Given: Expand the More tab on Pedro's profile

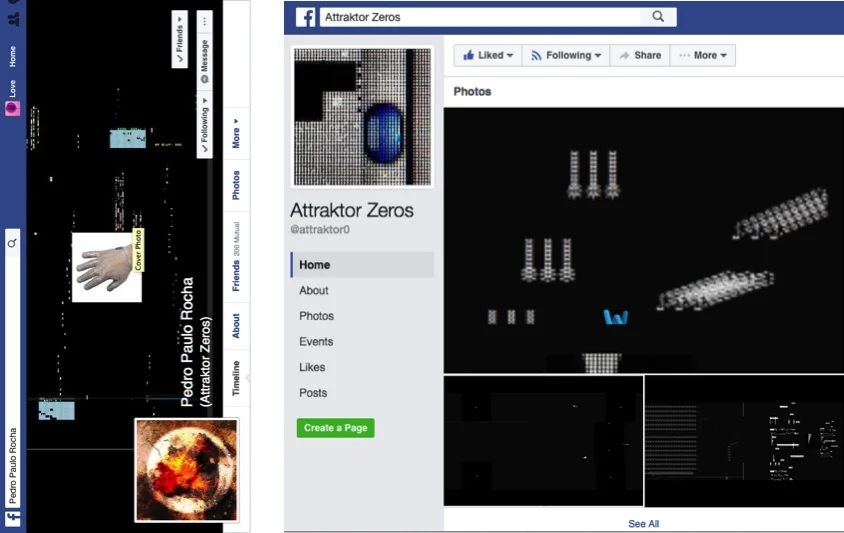Looking at the screenshot, I should point(236,134).
